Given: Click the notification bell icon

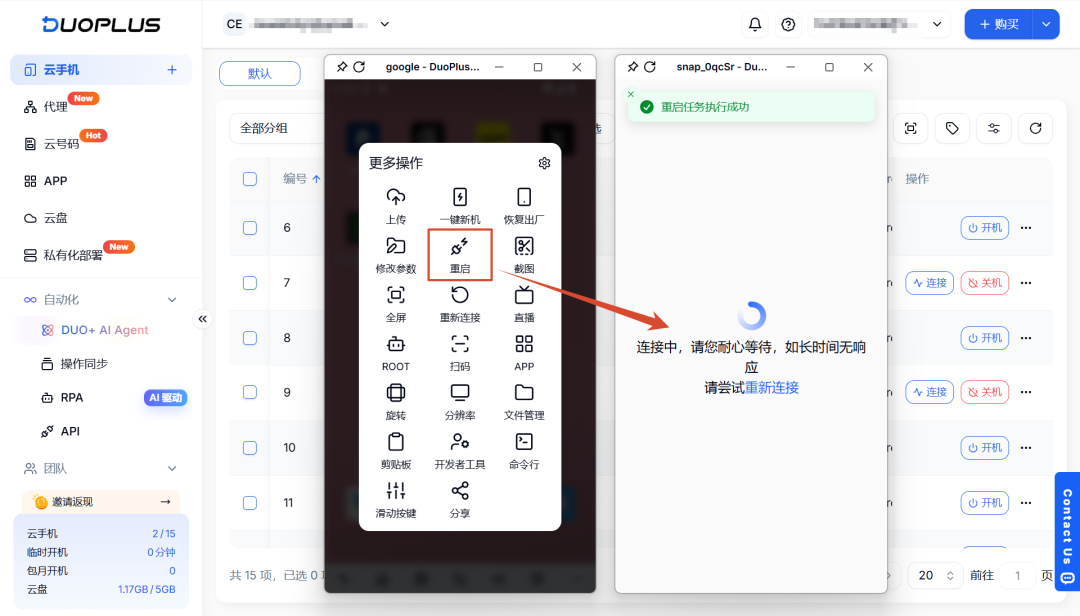Looking at the screenshot, I should 755,24.
